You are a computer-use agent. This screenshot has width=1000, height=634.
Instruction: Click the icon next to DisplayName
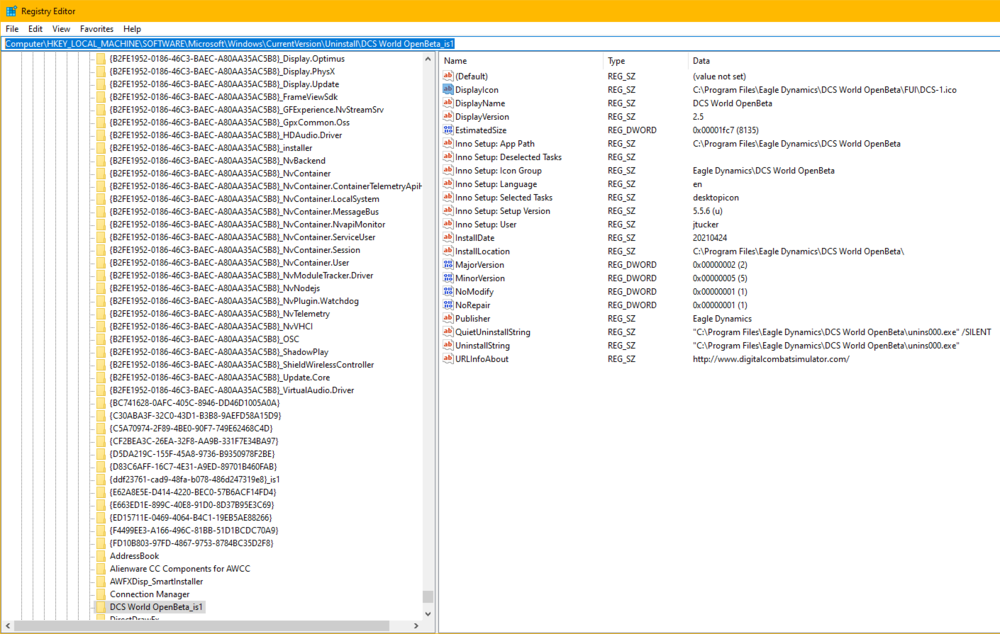tap(448, 103)
